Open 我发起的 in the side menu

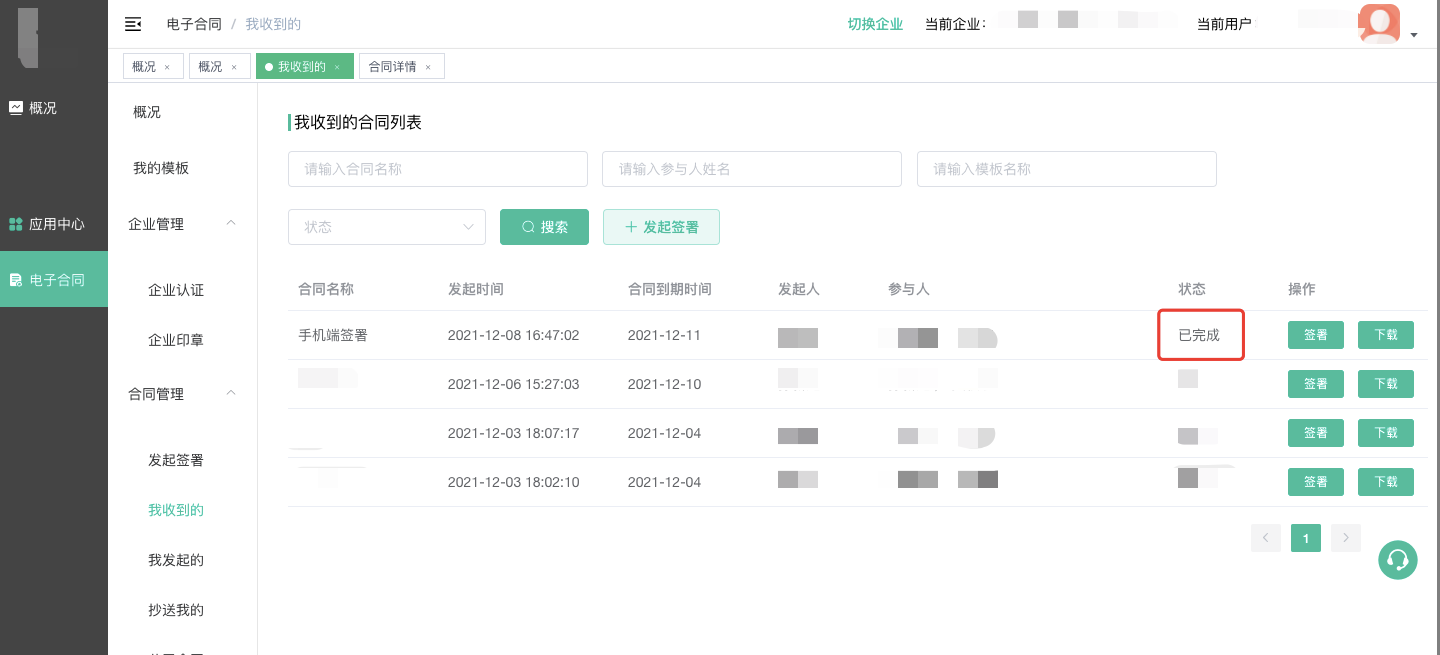pos(176,560)
